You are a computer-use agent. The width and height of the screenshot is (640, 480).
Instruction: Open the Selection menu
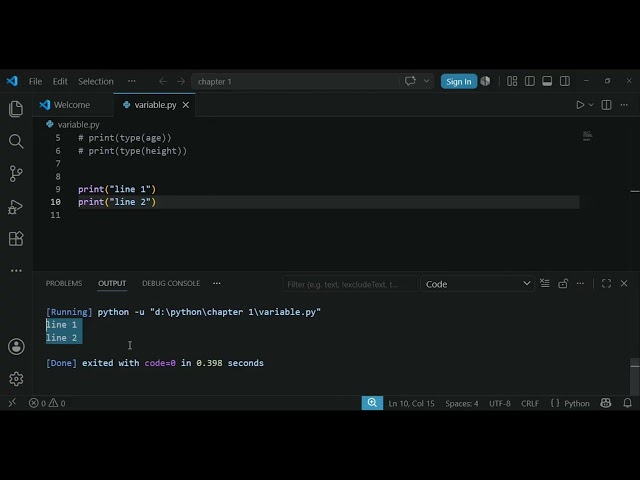click(96, 81)
